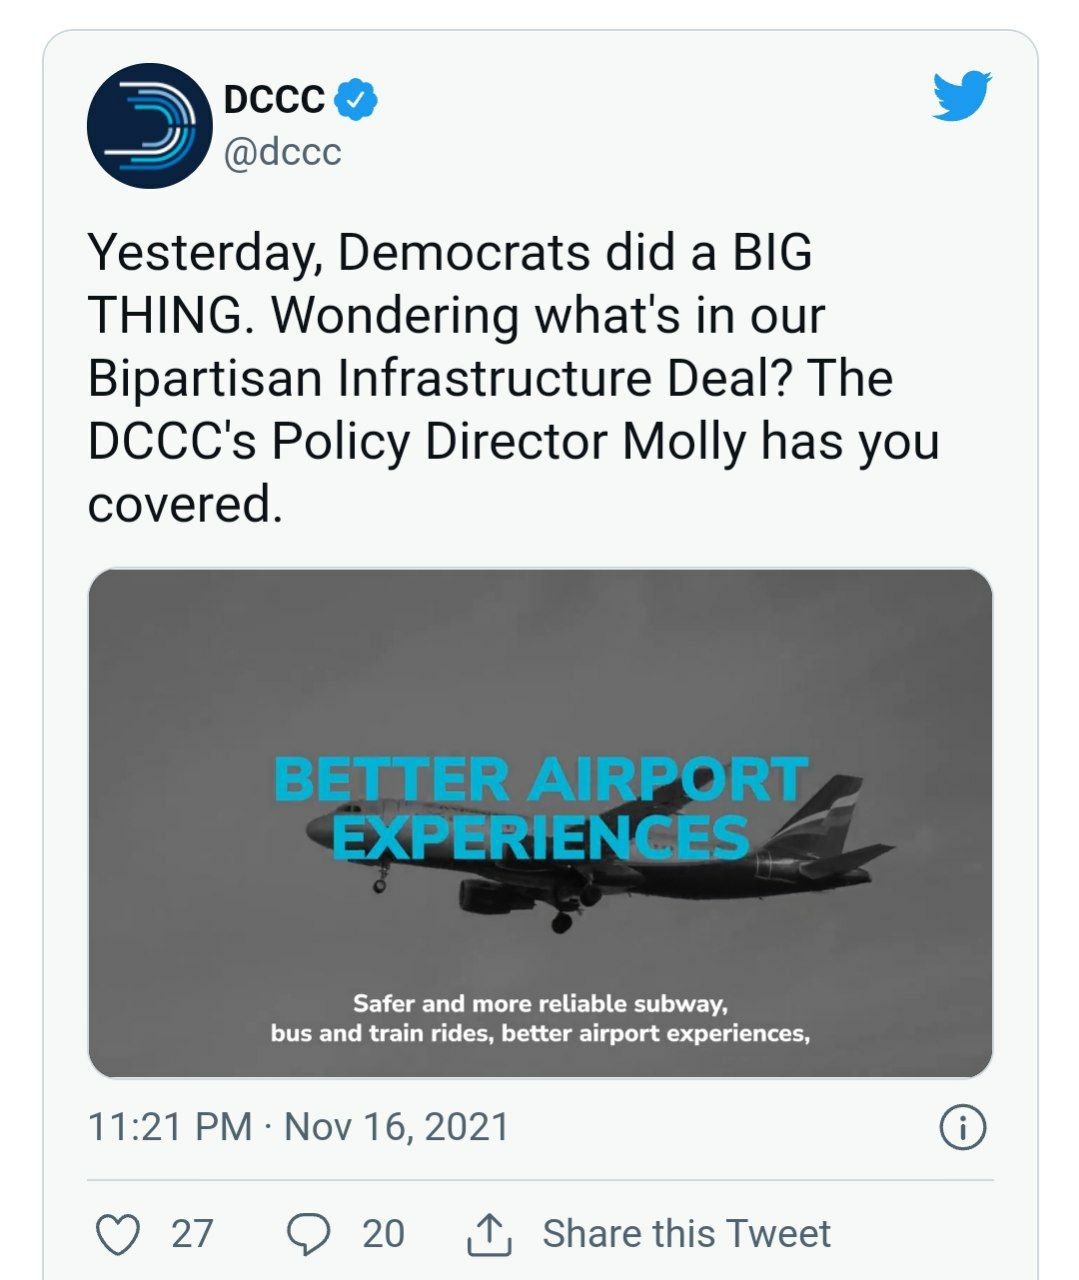The image size is (1079, 1280).
Task: Open the DCCC display name link
Action: coord(274,99)
